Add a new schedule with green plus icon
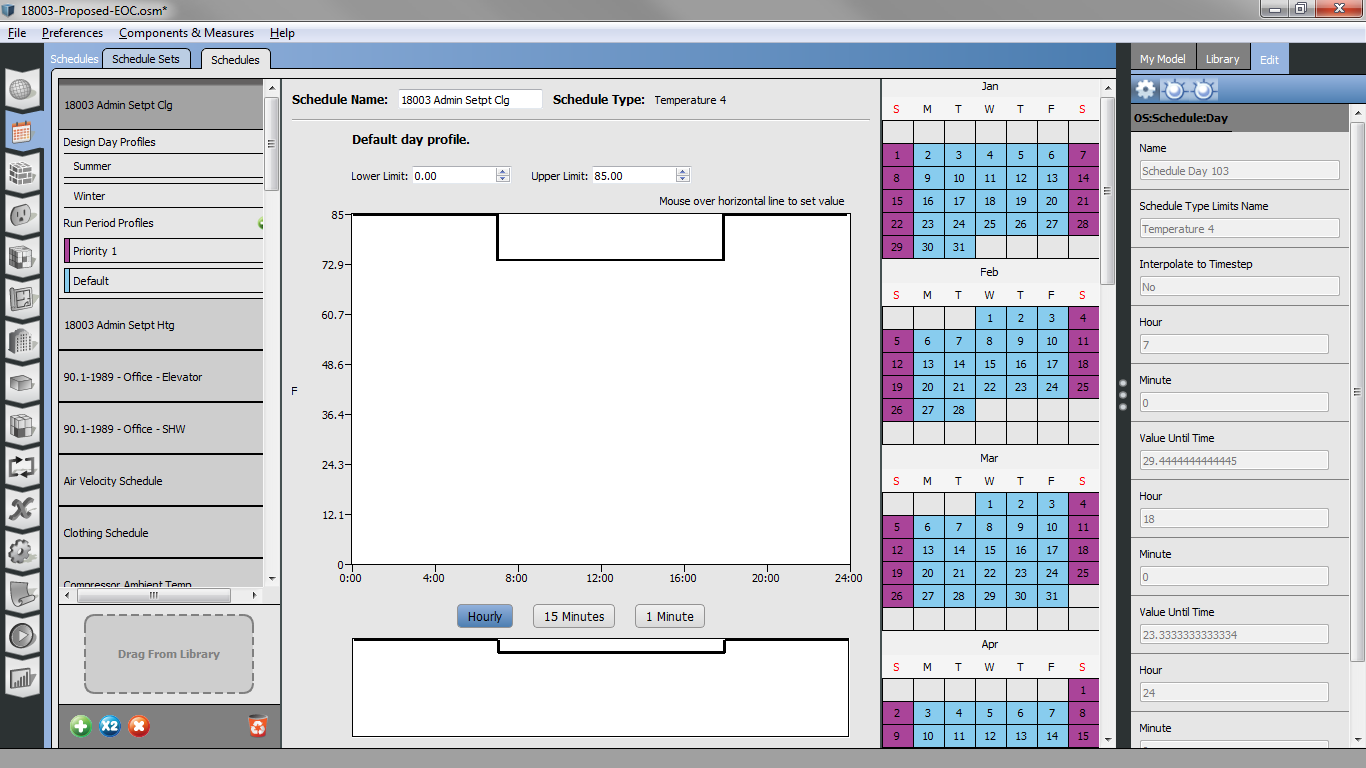1366x768 pixels. 79,727
